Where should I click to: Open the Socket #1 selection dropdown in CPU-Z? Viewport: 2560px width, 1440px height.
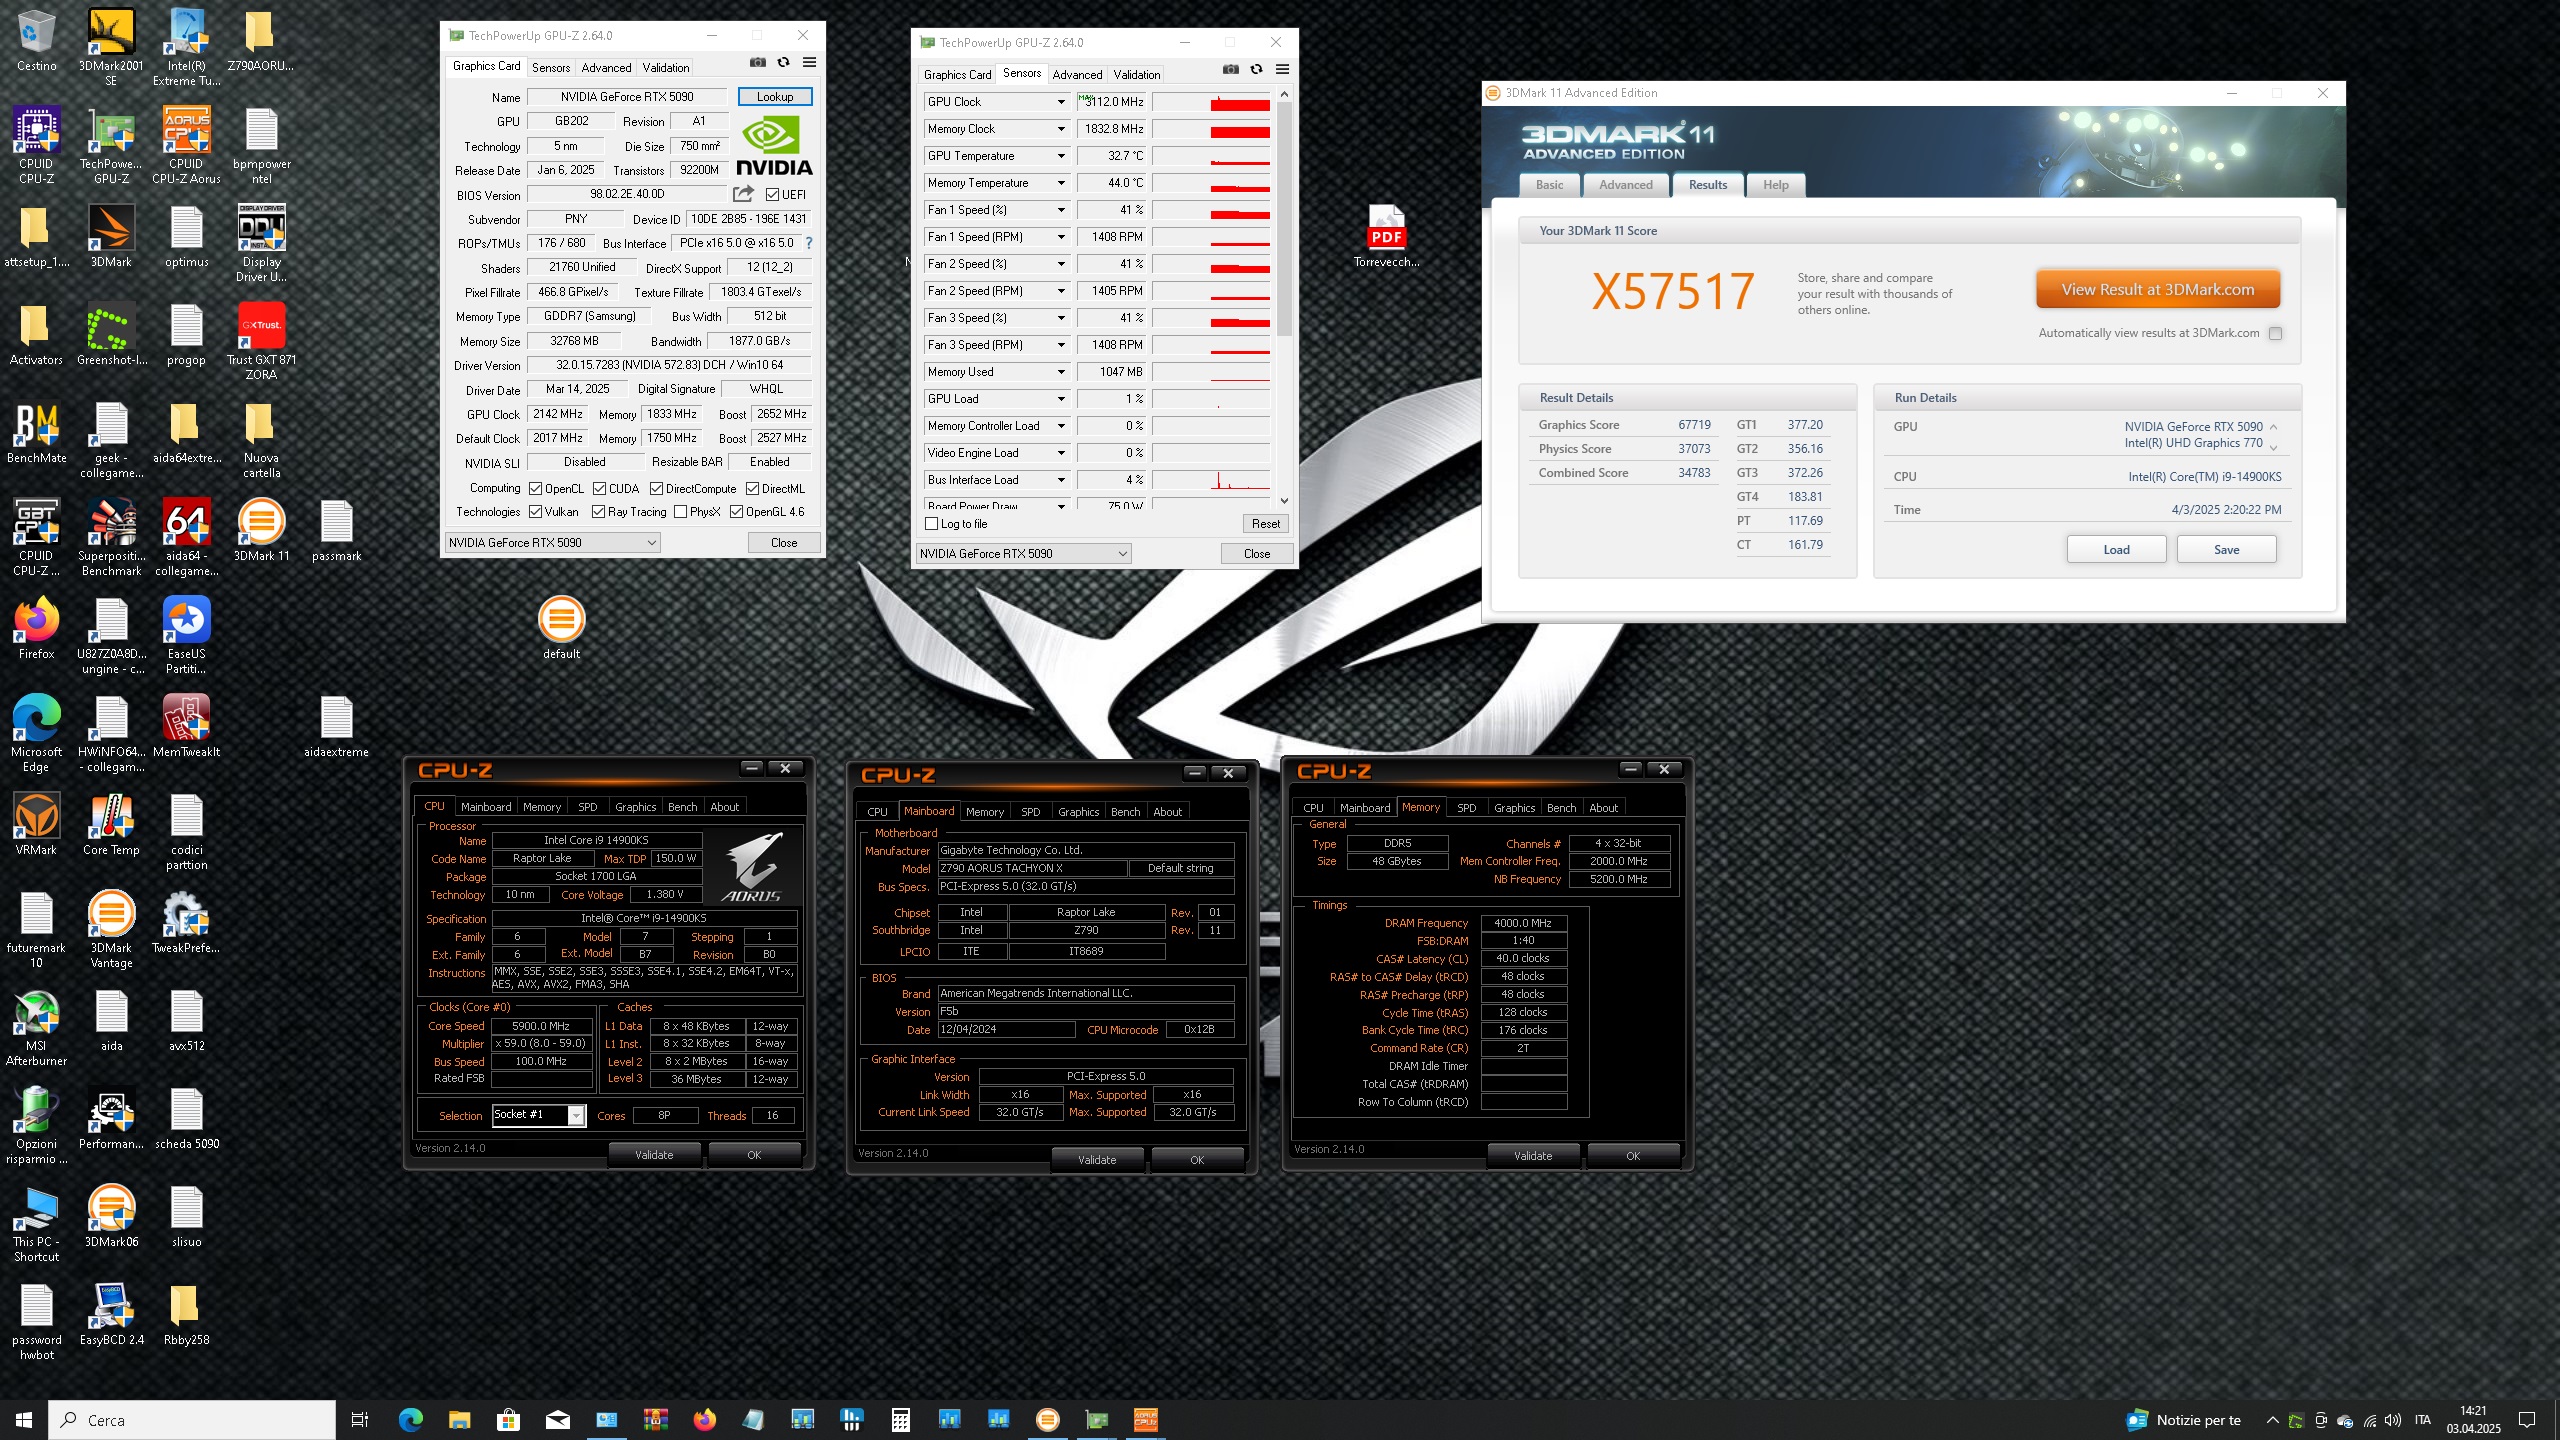click(576, 1115)
